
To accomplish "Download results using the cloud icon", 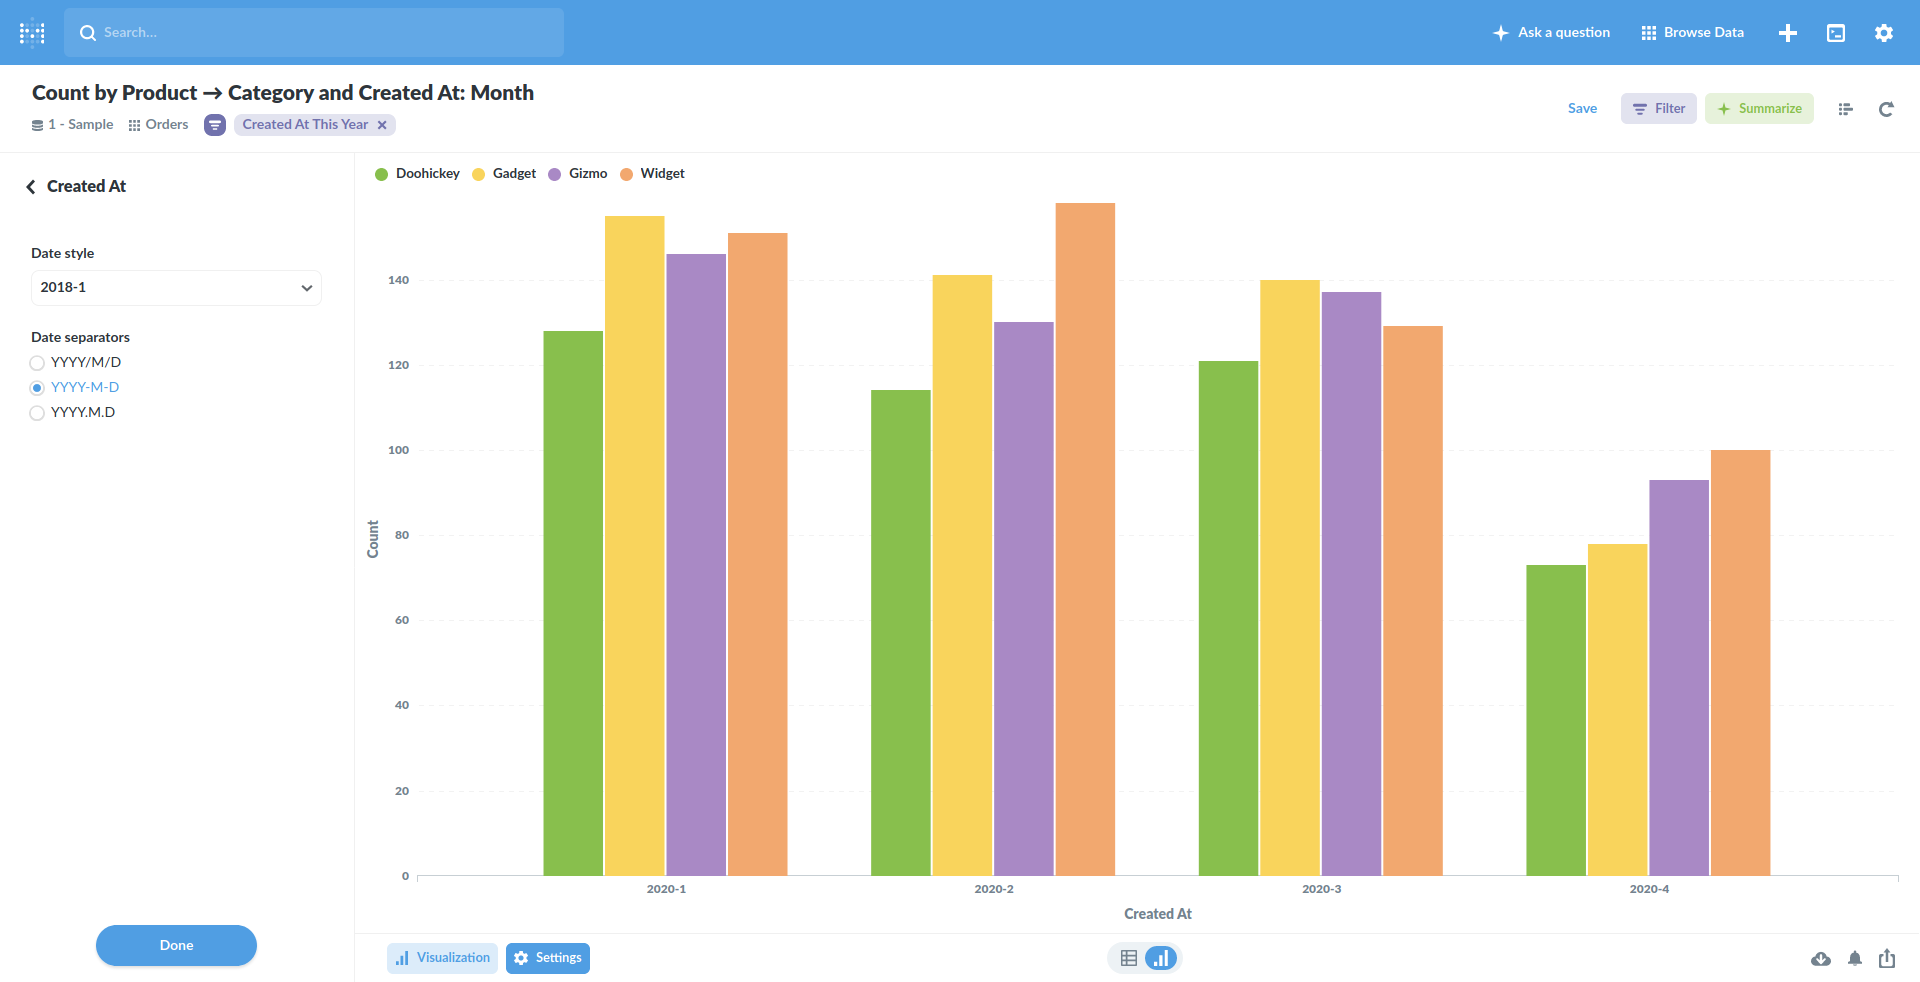I will click(1821, 958).
